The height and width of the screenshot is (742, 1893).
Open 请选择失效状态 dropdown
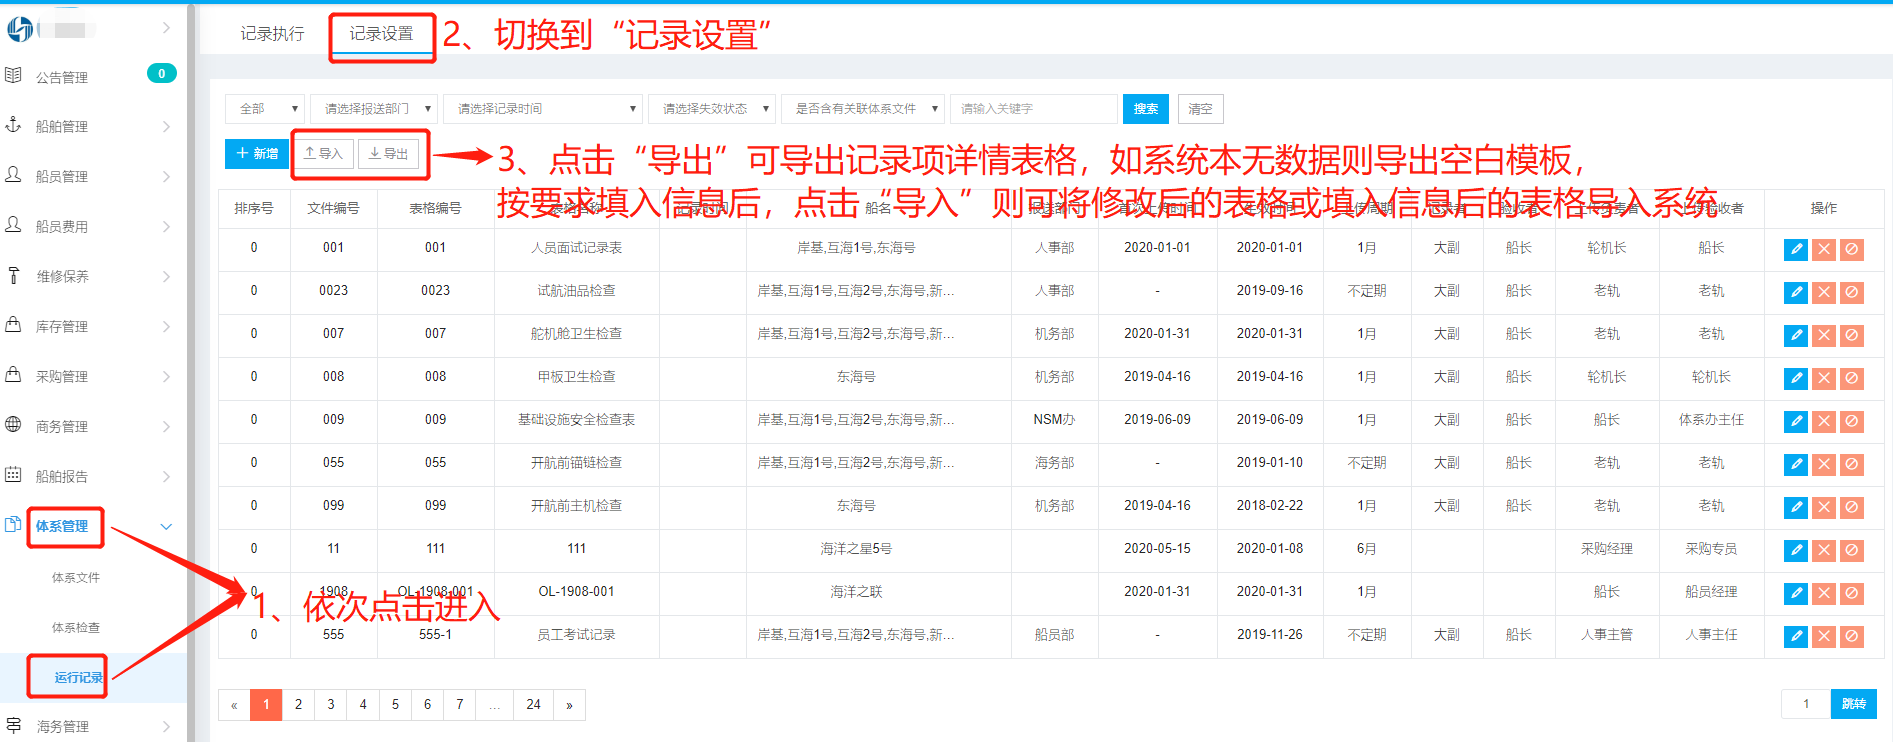(x=712, y=108)
